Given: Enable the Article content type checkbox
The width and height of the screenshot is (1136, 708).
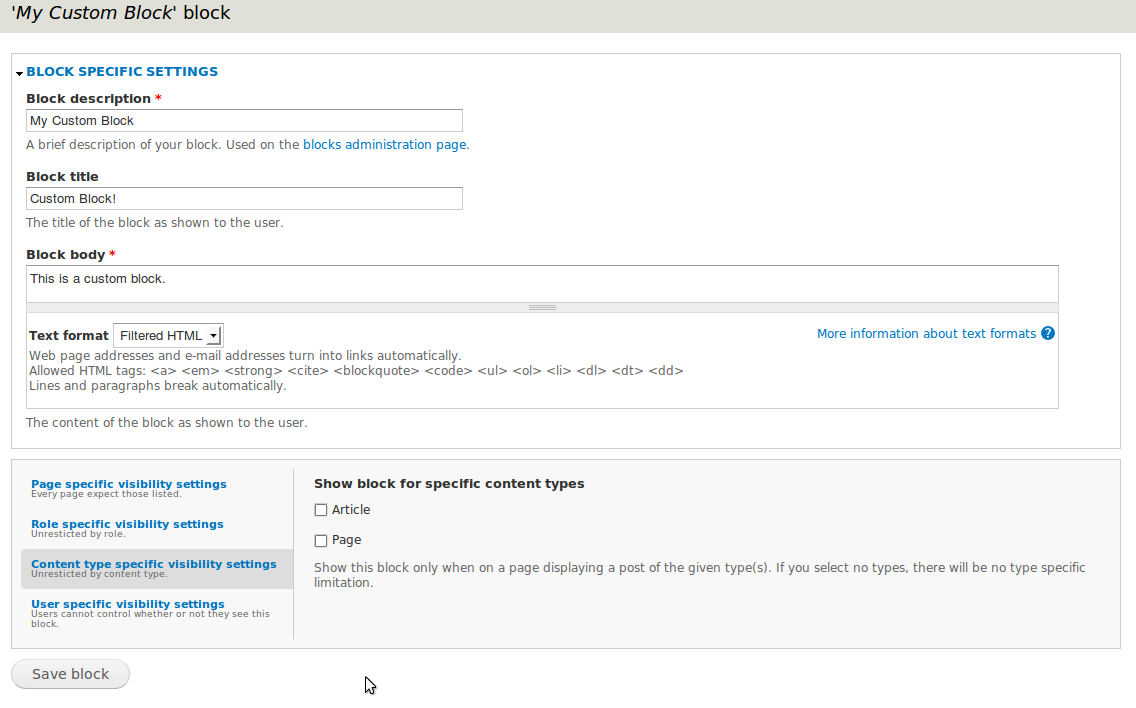Looking at the screenshot, I should [x=320, y=509].
